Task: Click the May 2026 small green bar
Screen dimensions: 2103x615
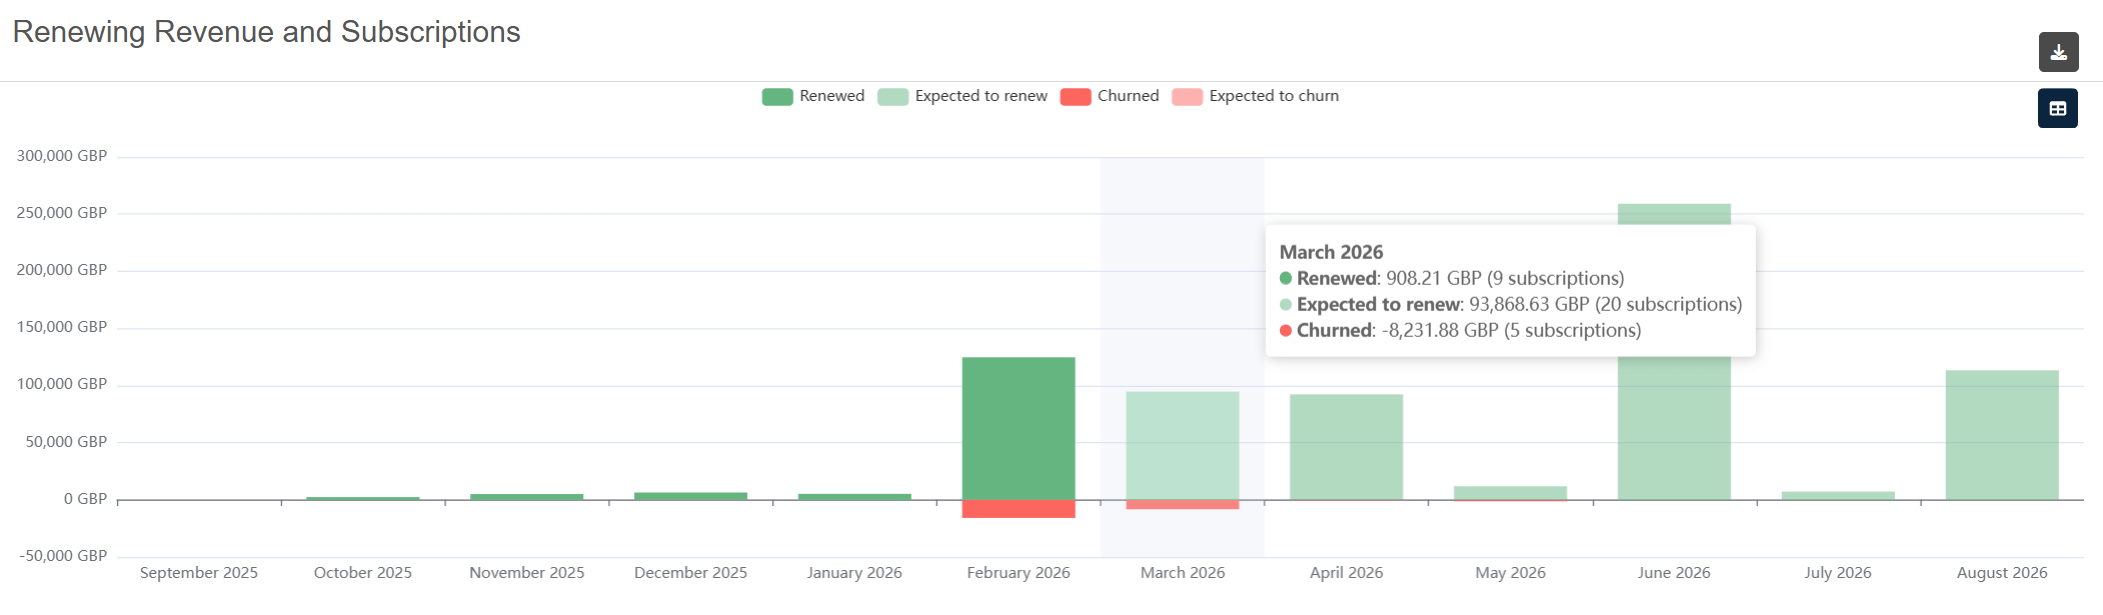Action: (x=1510, y=492)
